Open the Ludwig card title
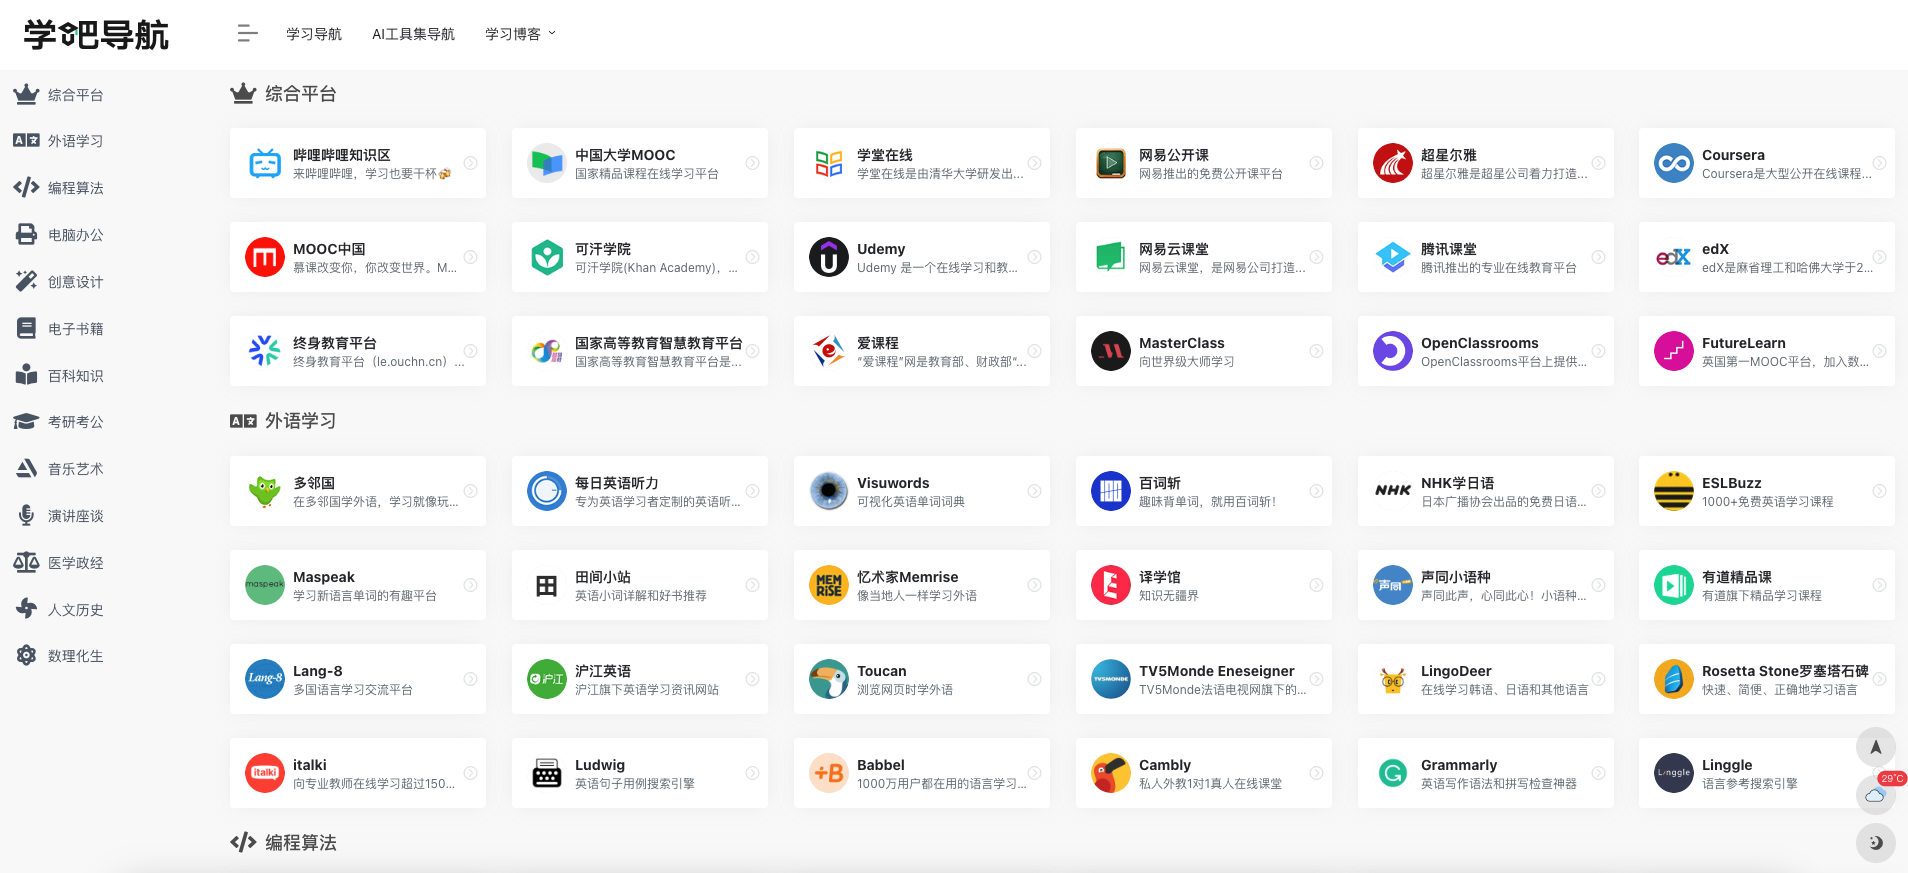 pos(600,765)
